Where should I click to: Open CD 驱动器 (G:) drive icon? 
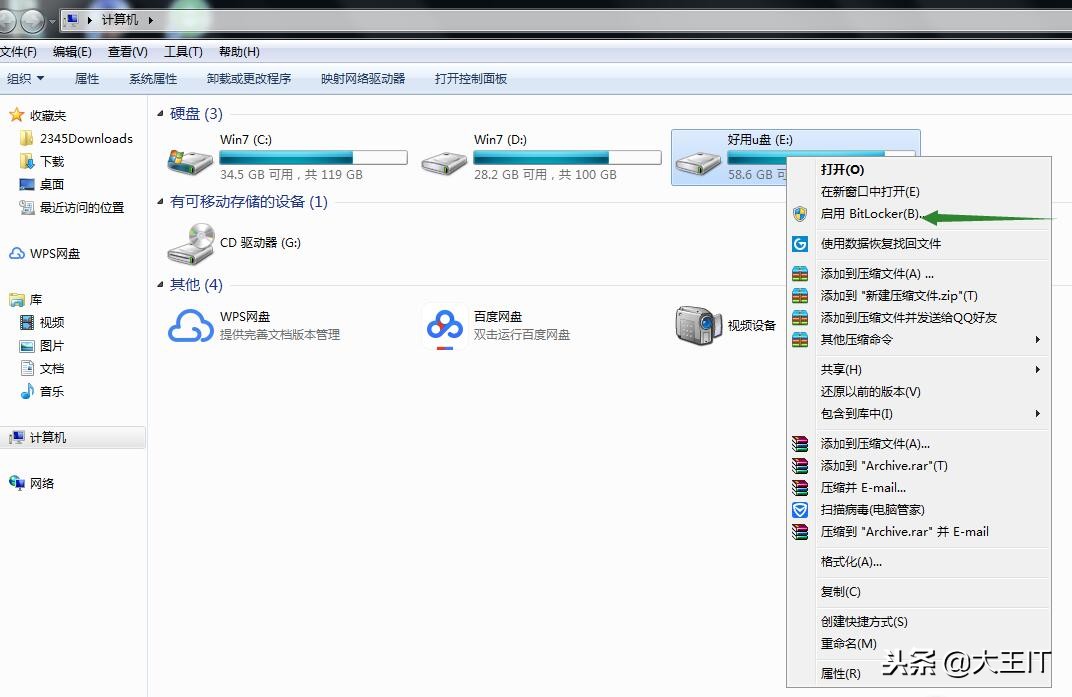pyautogui.click(x=192, y=241)
